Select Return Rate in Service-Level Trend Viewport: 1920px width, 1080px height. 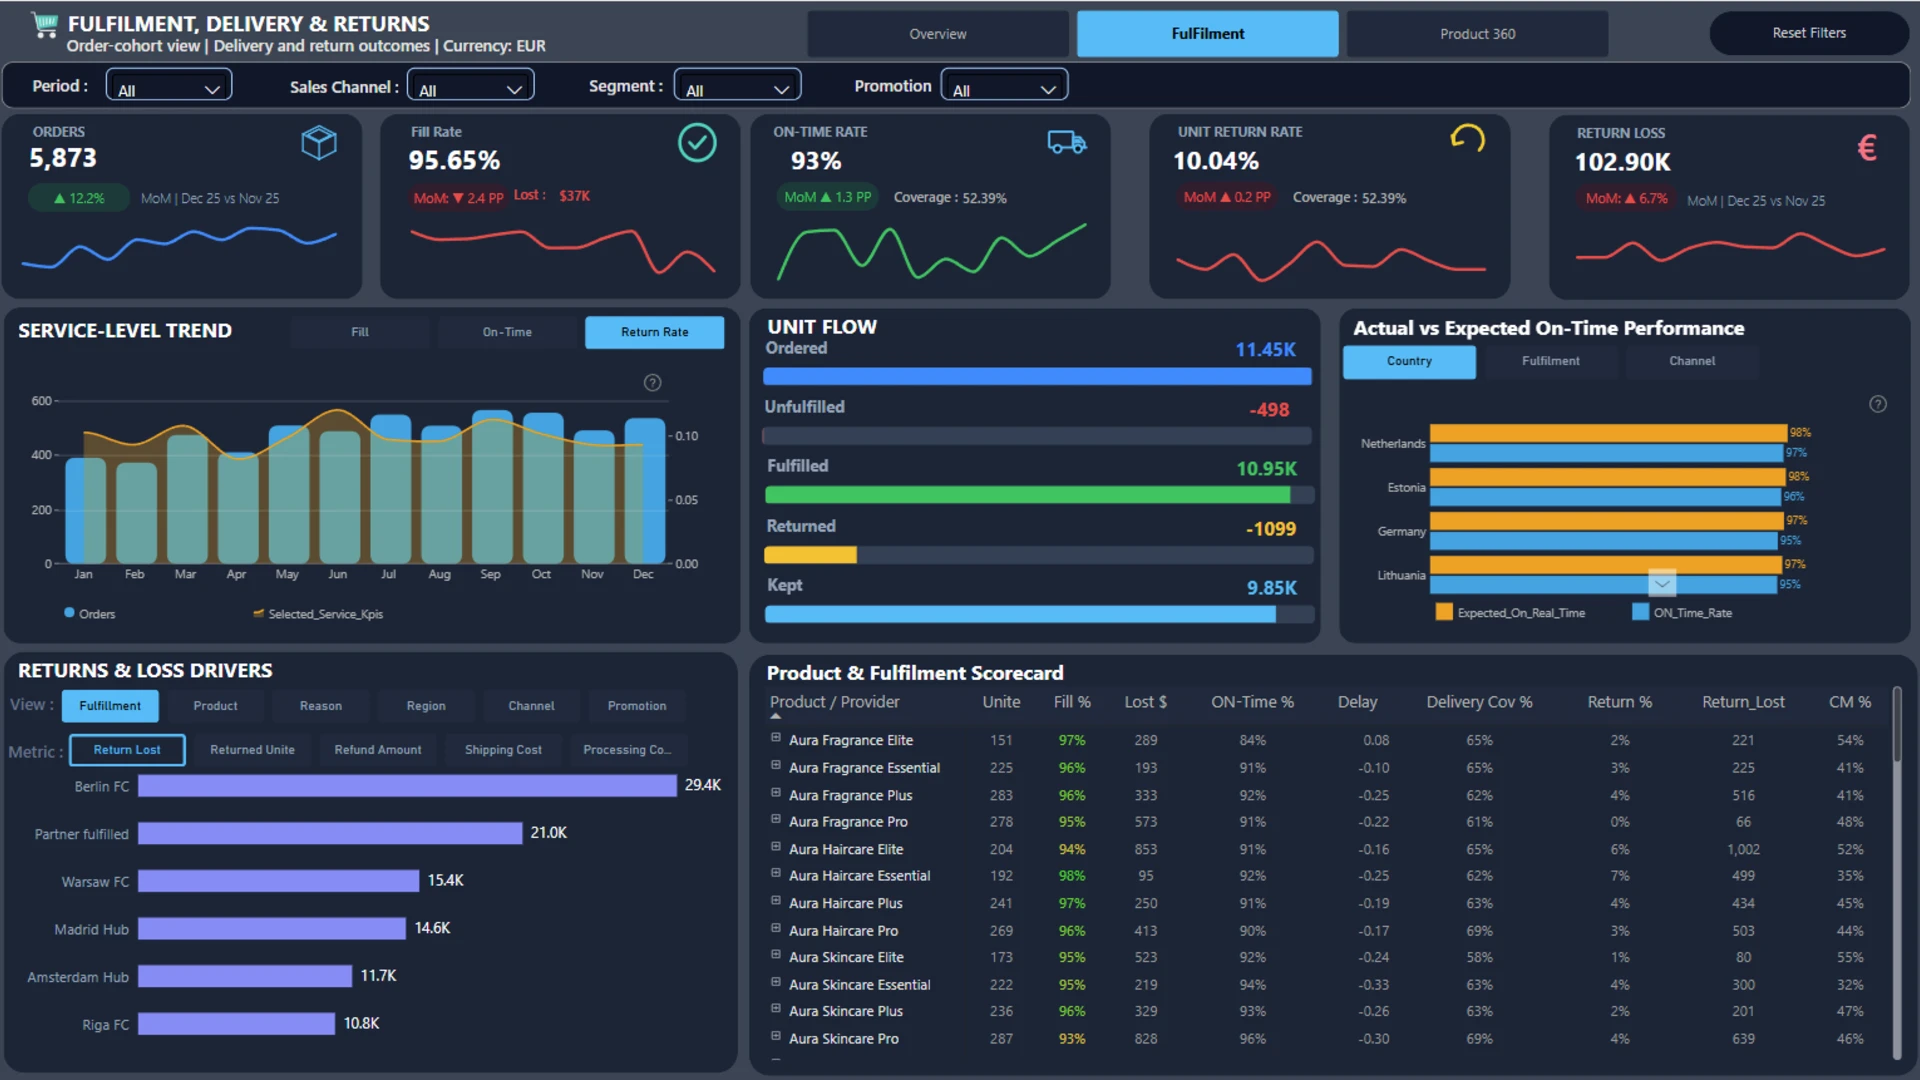click(654, 332)
